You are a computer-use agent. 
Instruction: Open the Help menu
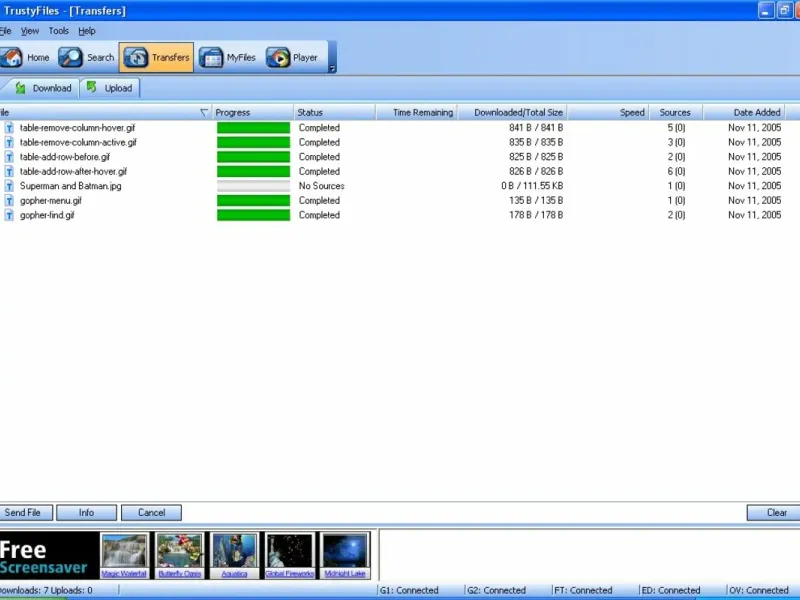click(x=87, y=31)
